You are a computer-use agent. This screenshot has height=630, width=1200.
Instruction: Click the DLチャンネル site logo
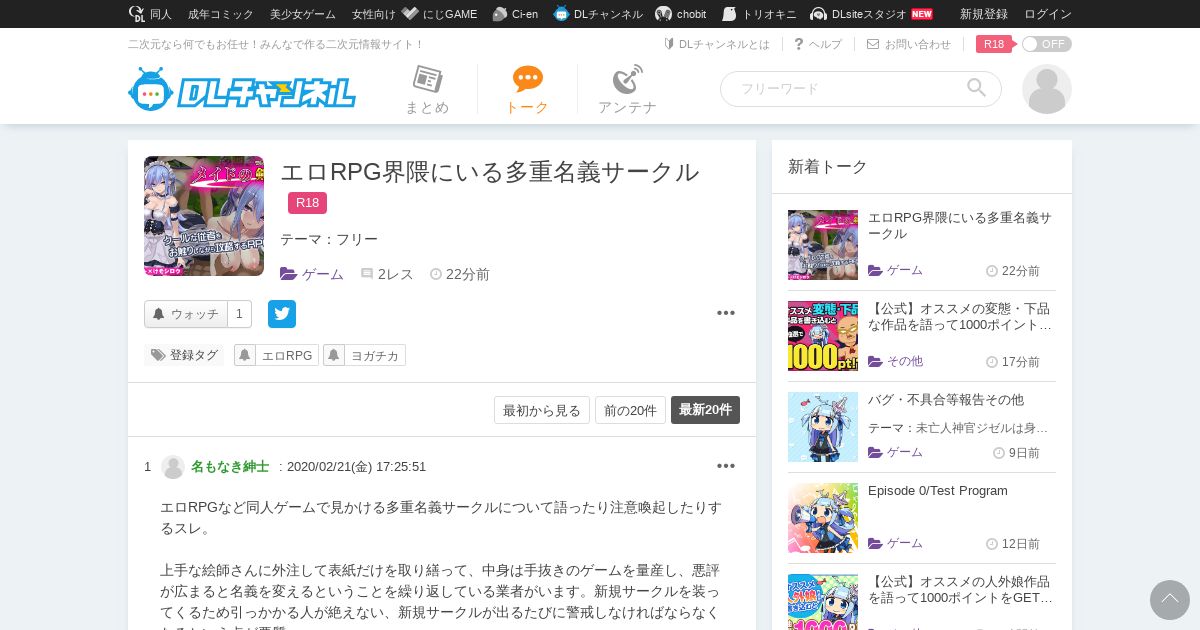point(242,90)
